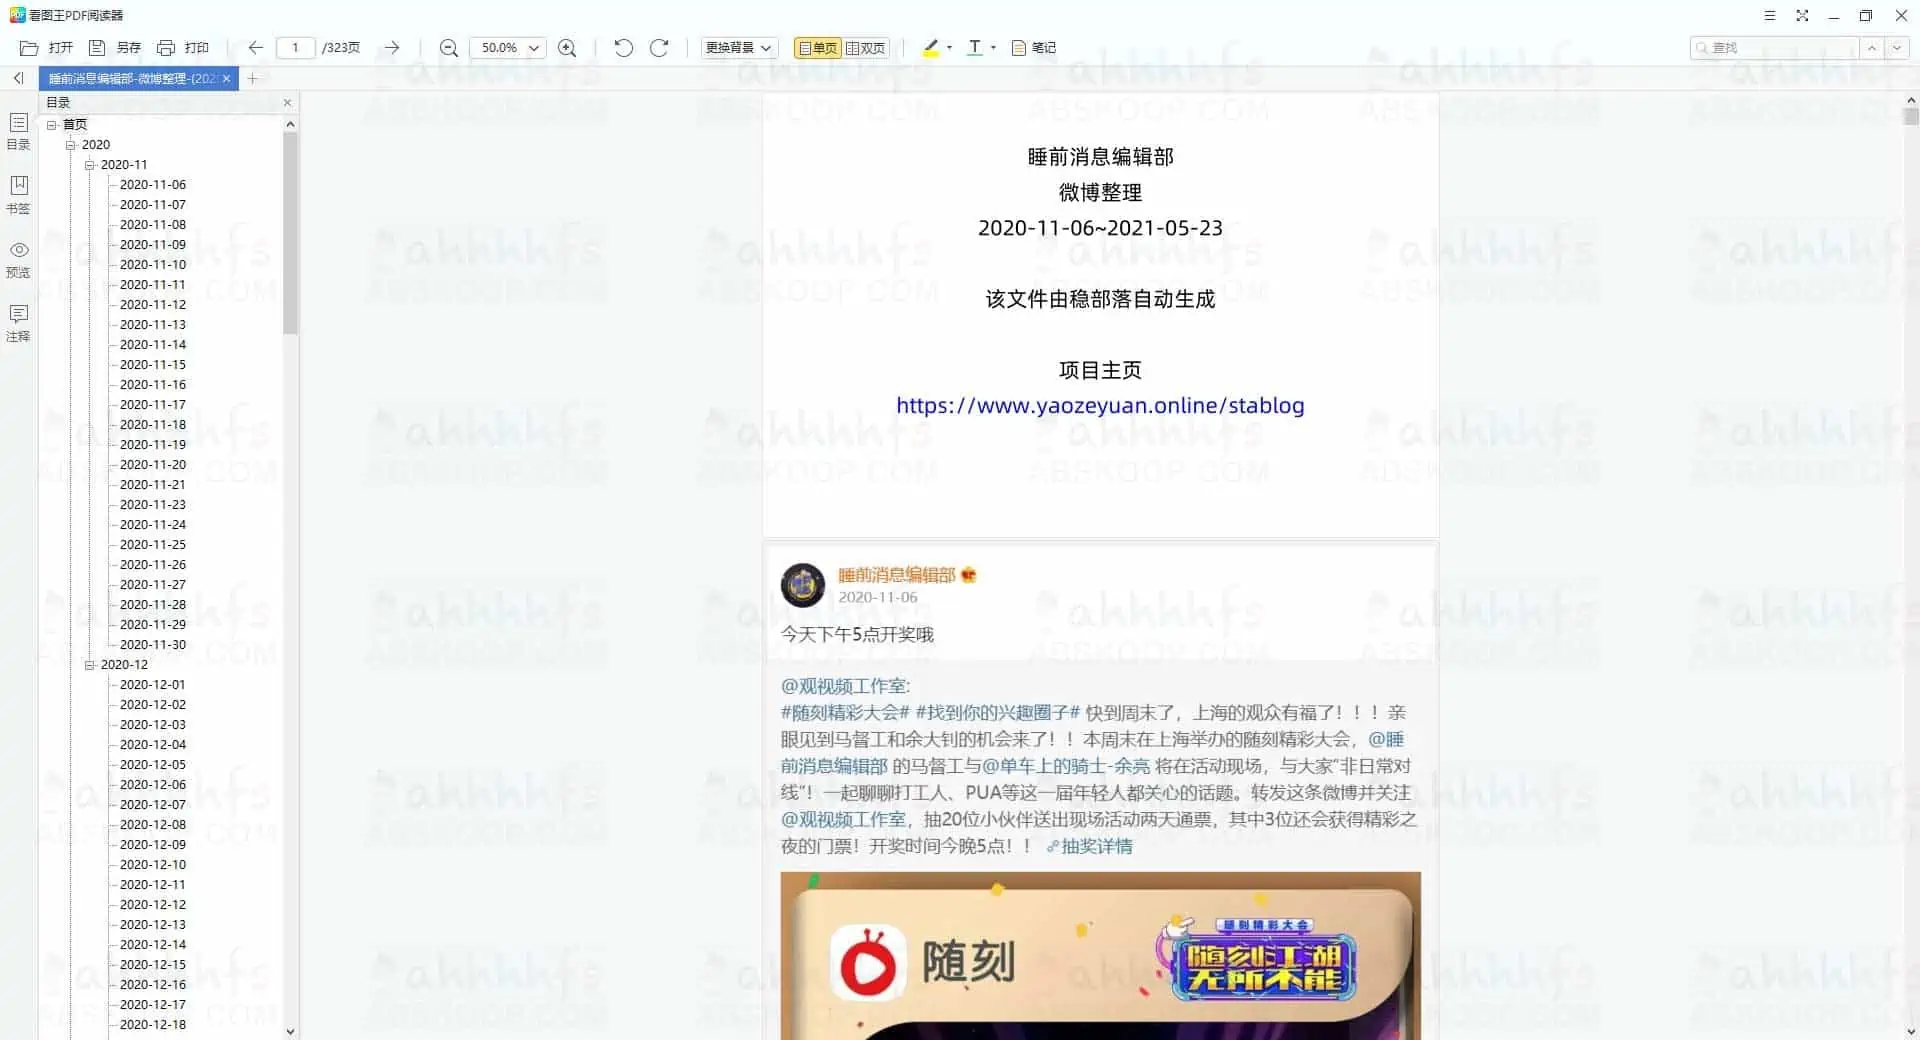
Task: Collapse the left sidebar panel
Action: 18,78
